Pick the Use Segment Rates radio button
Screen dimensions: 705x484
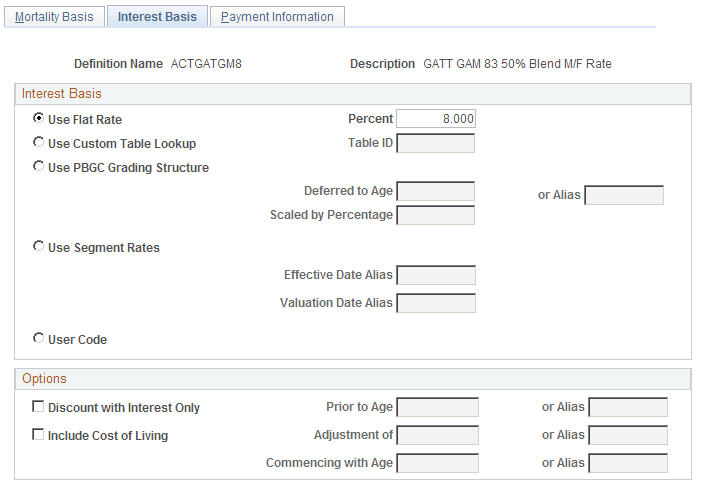pos(39,247)
